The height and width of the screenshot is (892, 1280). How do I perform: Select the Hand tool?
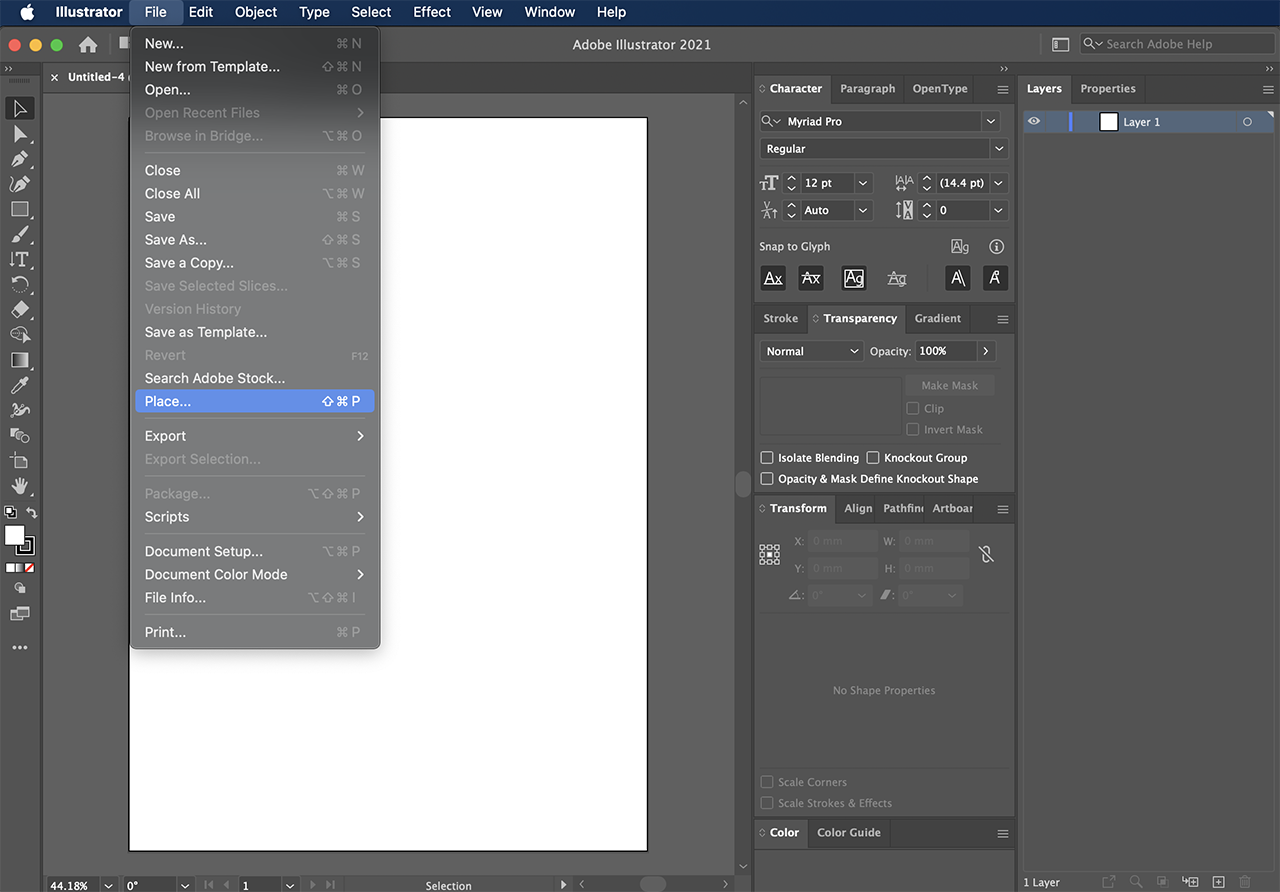coord(20,486)
